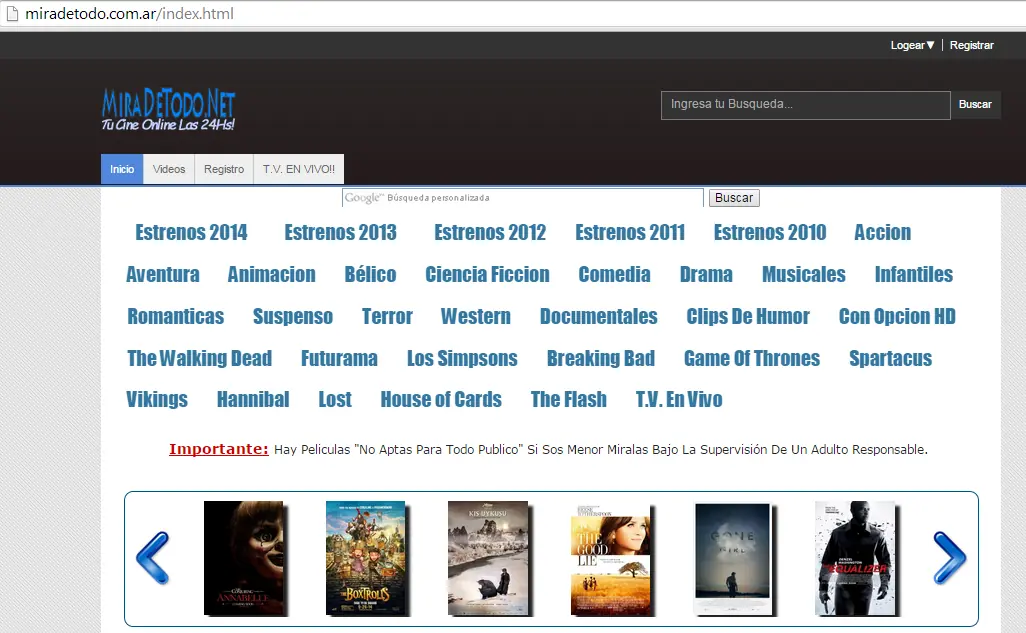This screenshot has width=1026, height=633.
Task: Browse the Estrenos 2012 category
Action: [490, 232]
